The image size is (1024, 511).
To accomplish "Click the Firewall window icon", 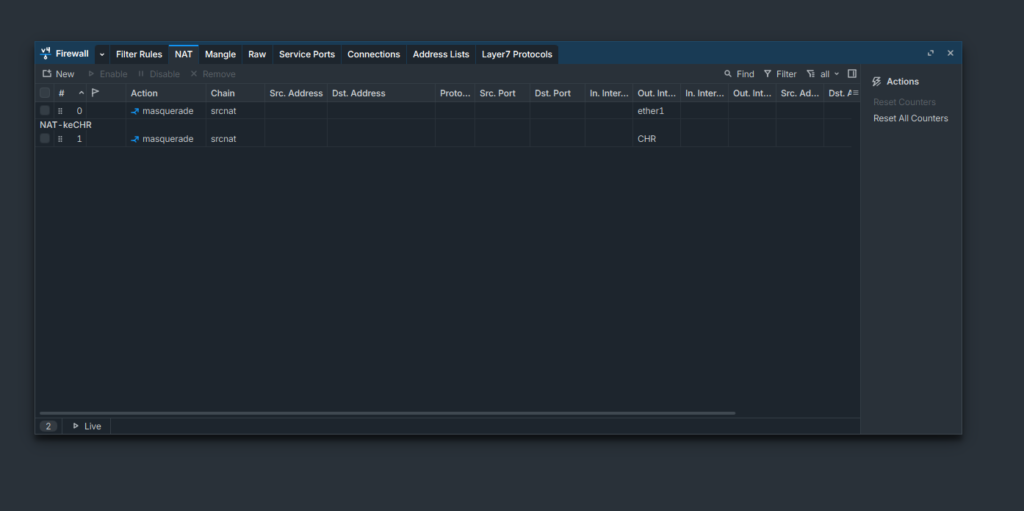I will pyautogui.click(x=46, y=54).
